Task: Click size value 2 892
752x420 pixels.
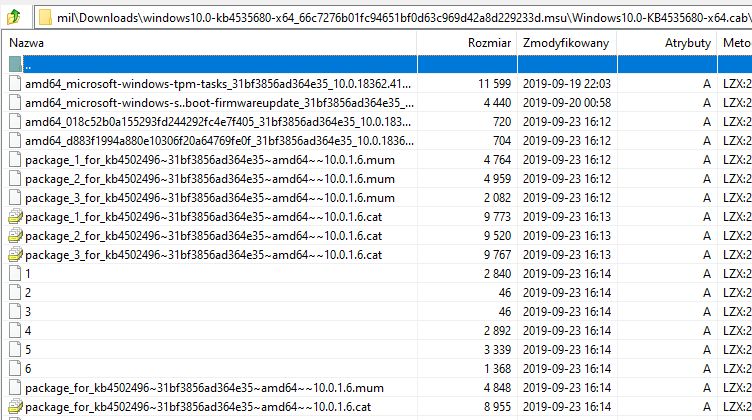Action: pyautogui.click(x=497, y=331)
